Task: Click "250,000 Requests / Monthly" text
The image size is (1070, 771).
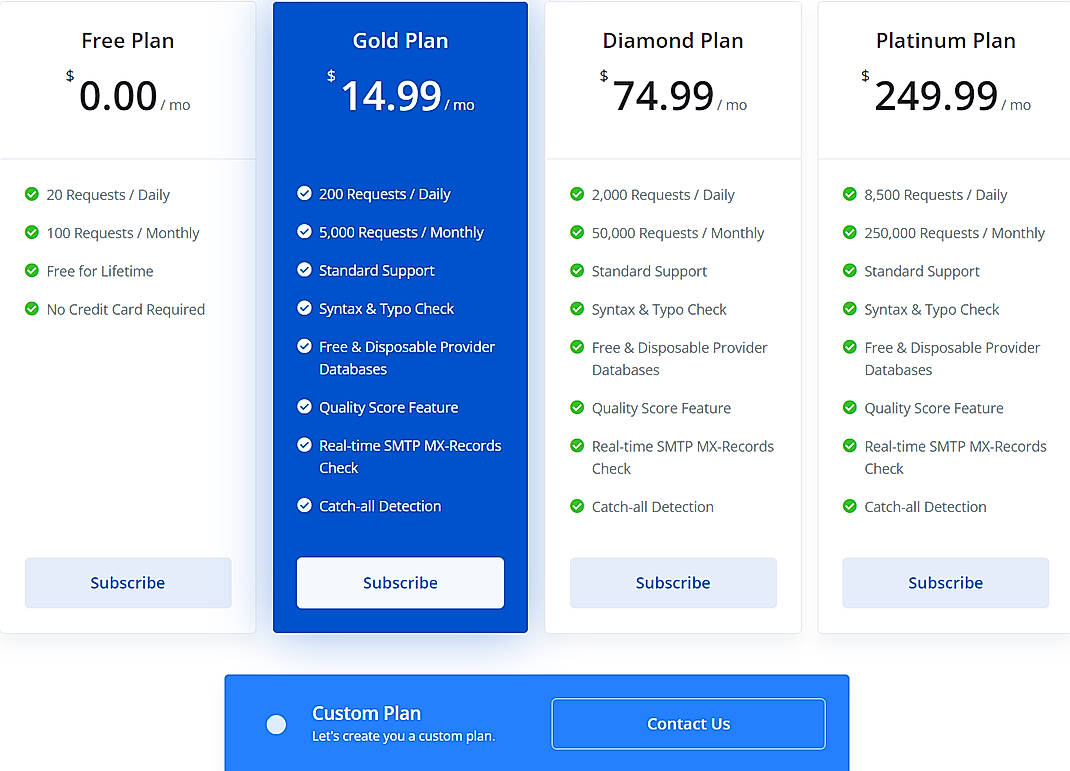Action: [x=955, y=233]
